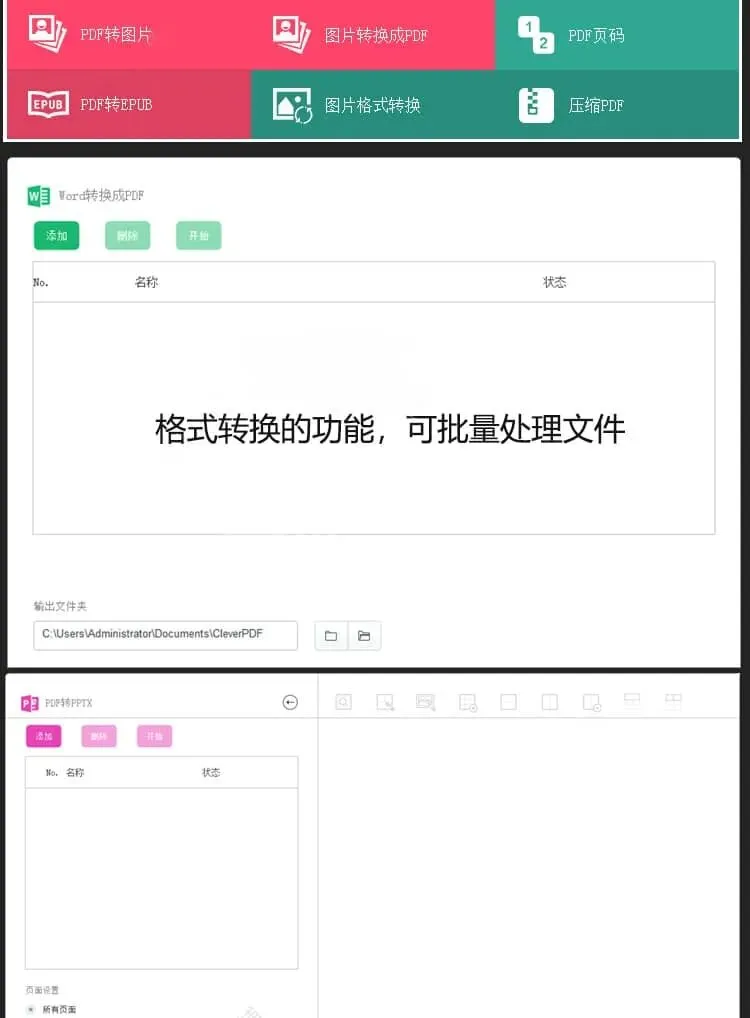The image size is (750, 1018).
Task: Open the 图片转换成PDF tile
Action: coord(373,34)
